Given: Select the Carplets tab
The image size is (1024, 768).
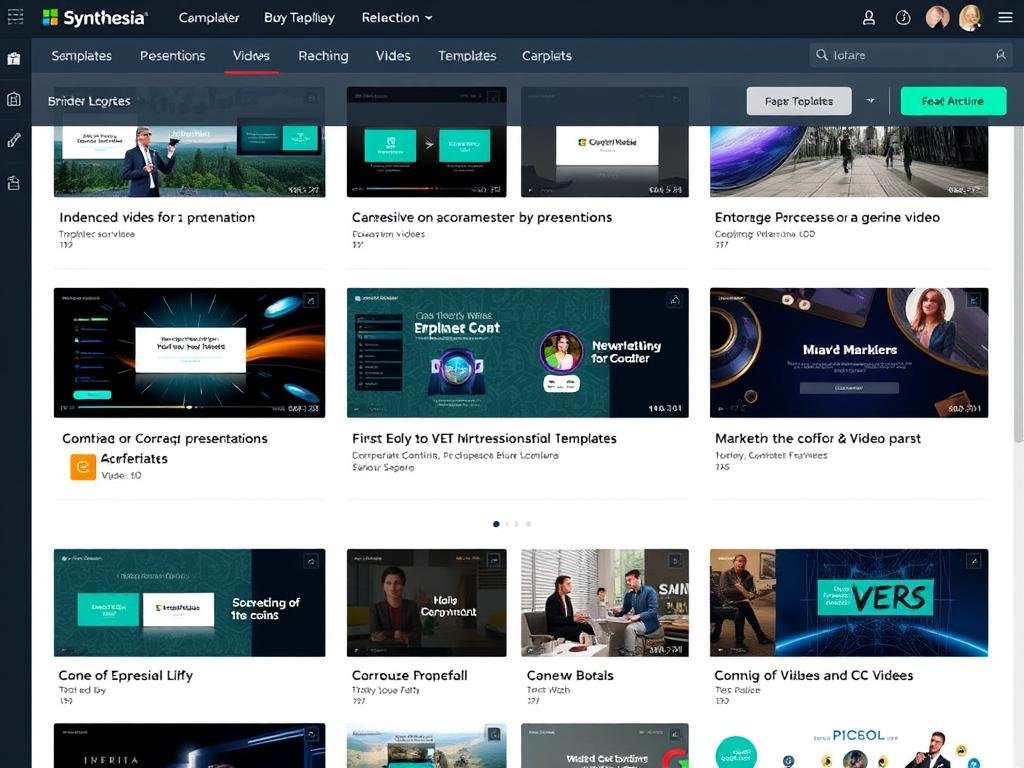Looking at the screenshot, I should (546, 56).
